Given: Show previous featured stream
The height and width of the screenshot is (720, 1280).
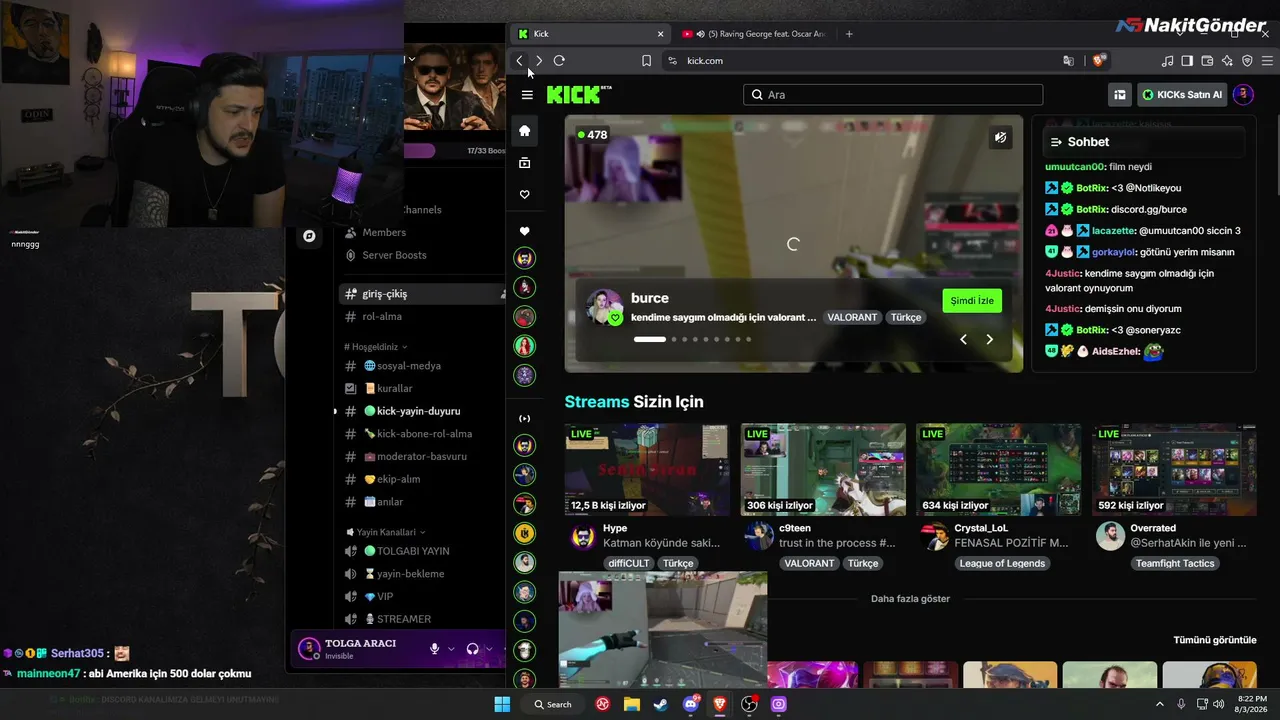Looking at the screenshot, I should pos(963,339).
